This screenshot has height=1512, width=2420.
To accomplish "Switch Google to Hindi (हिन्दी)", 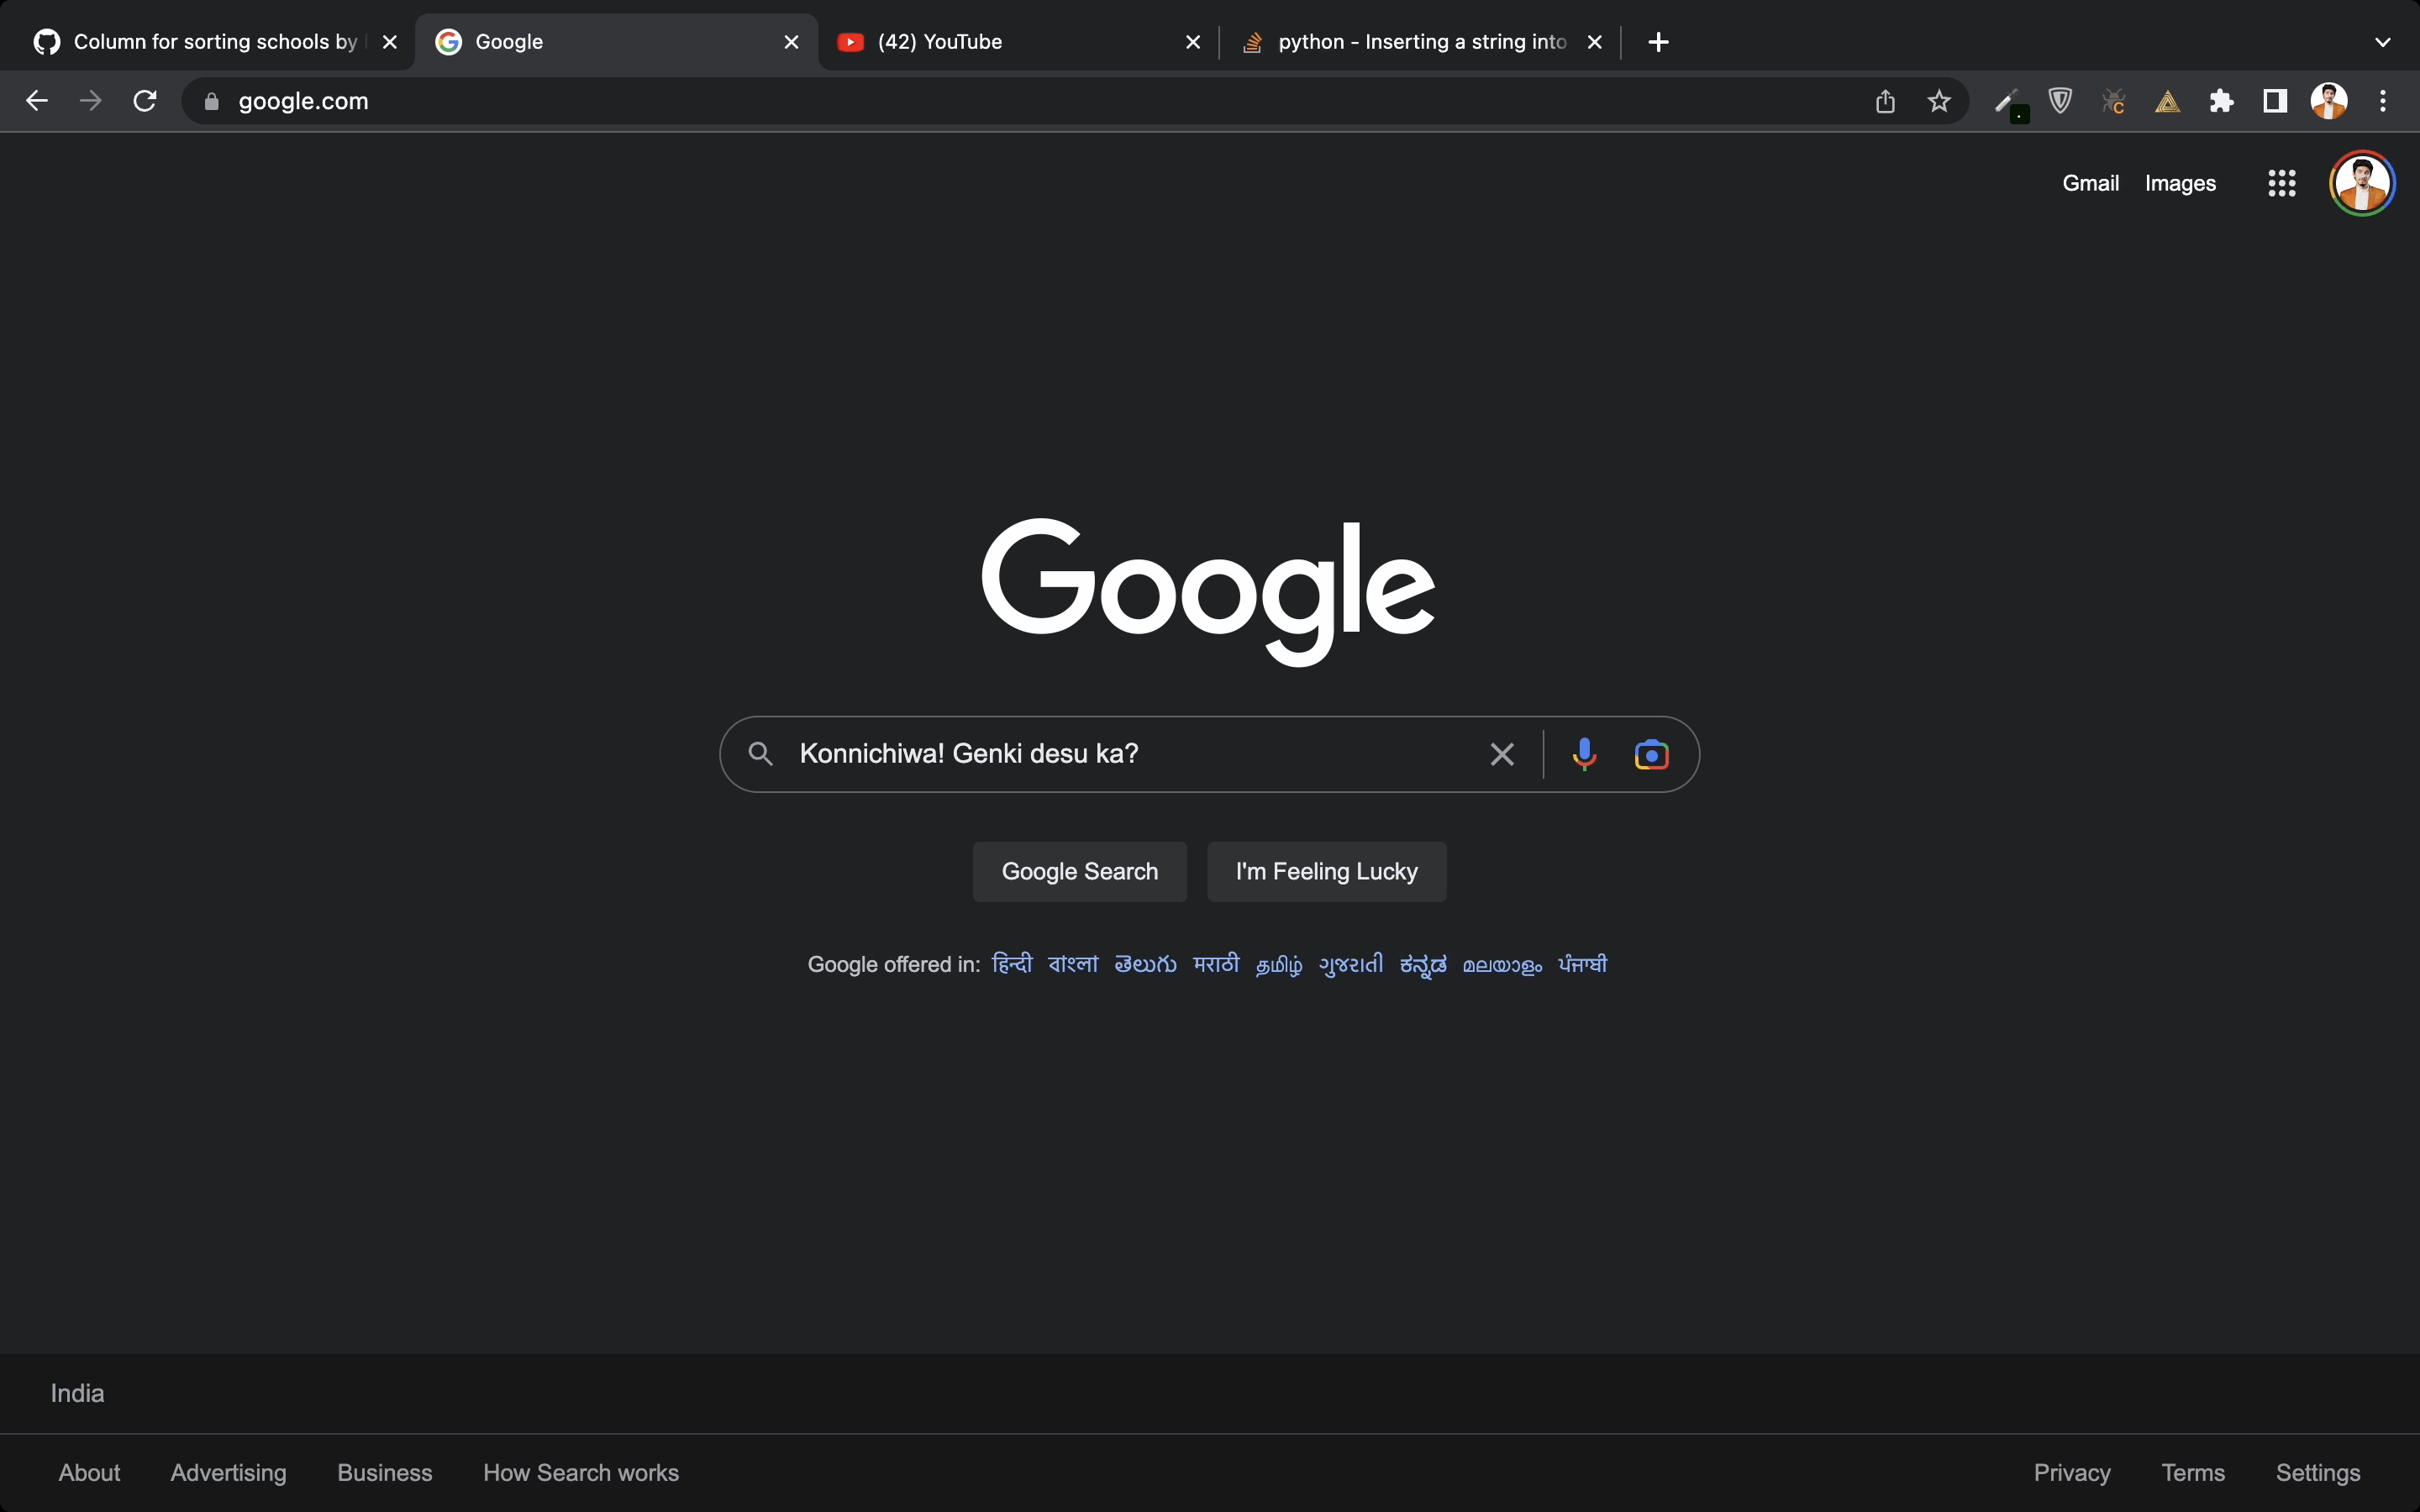I will click(x=1012, y=964).
